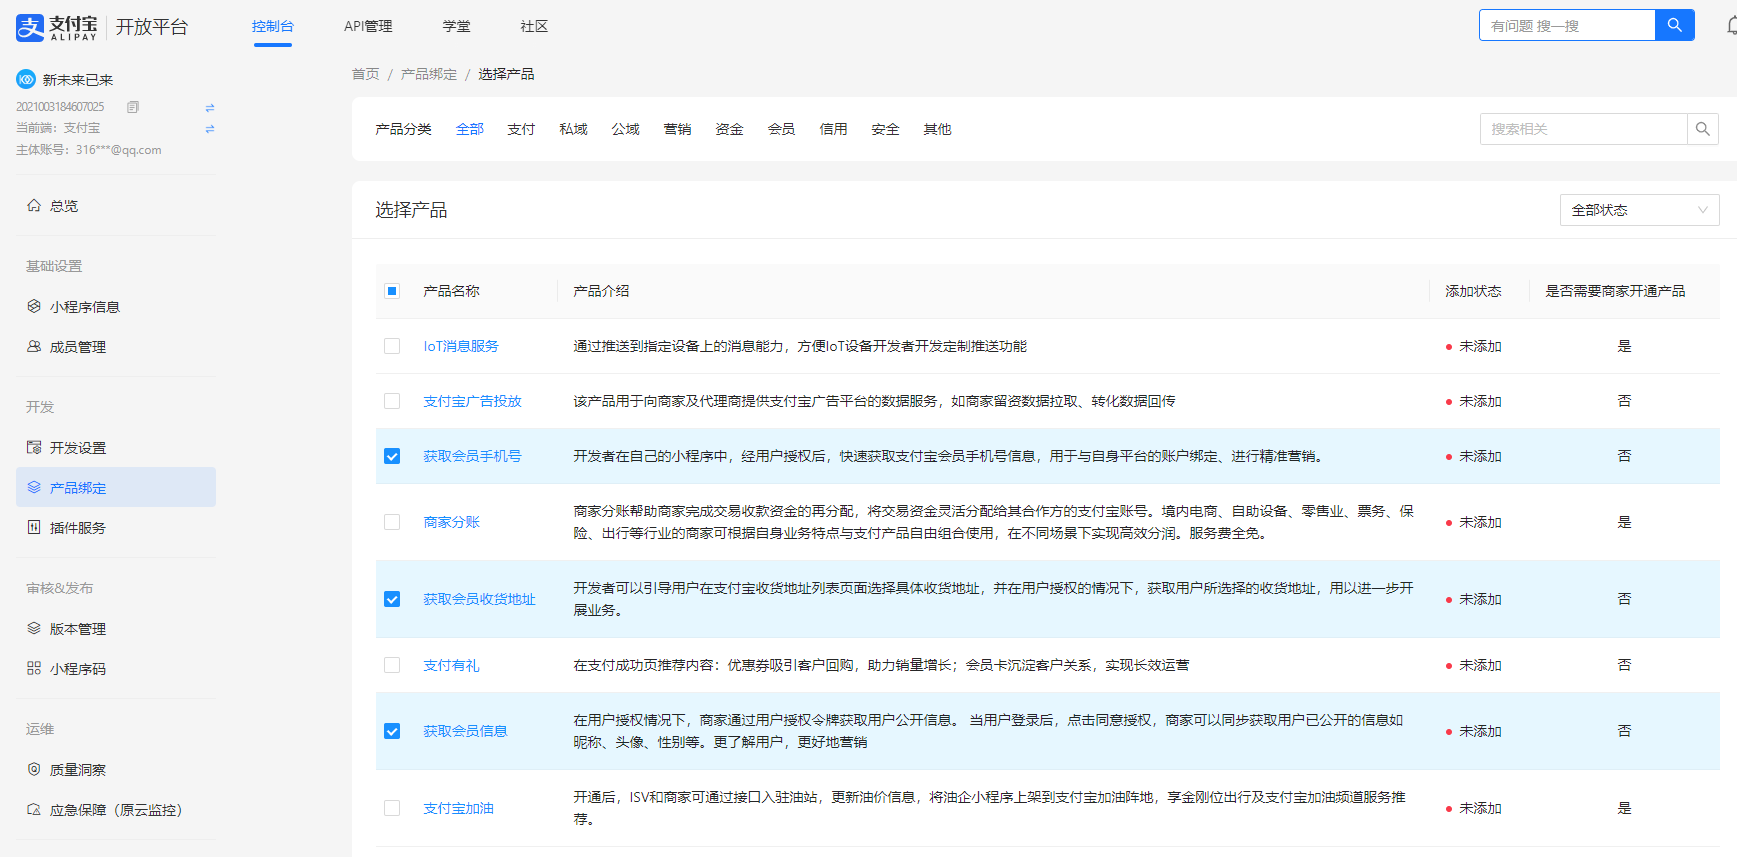Screen dimensions: 1737x857
Task: Filter products by 私域 category
Action: click(x=574, y=129)
